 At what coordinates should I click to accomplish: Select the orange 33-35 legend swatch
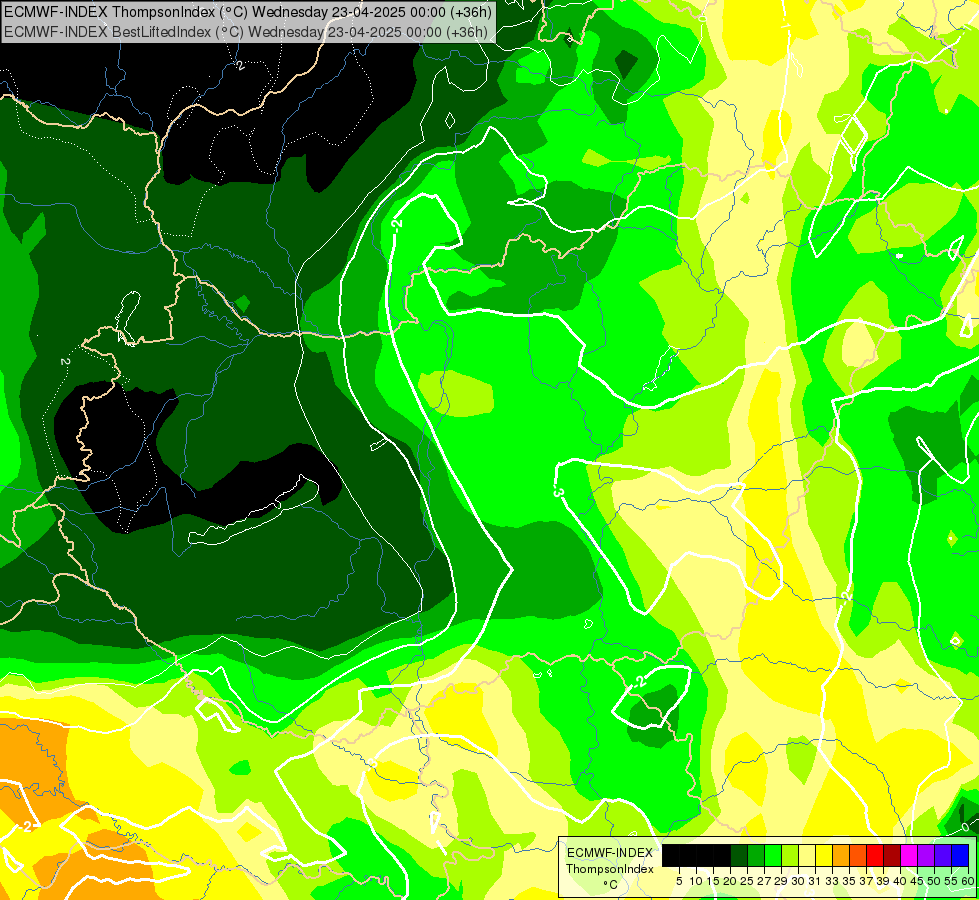coord(841,855)
